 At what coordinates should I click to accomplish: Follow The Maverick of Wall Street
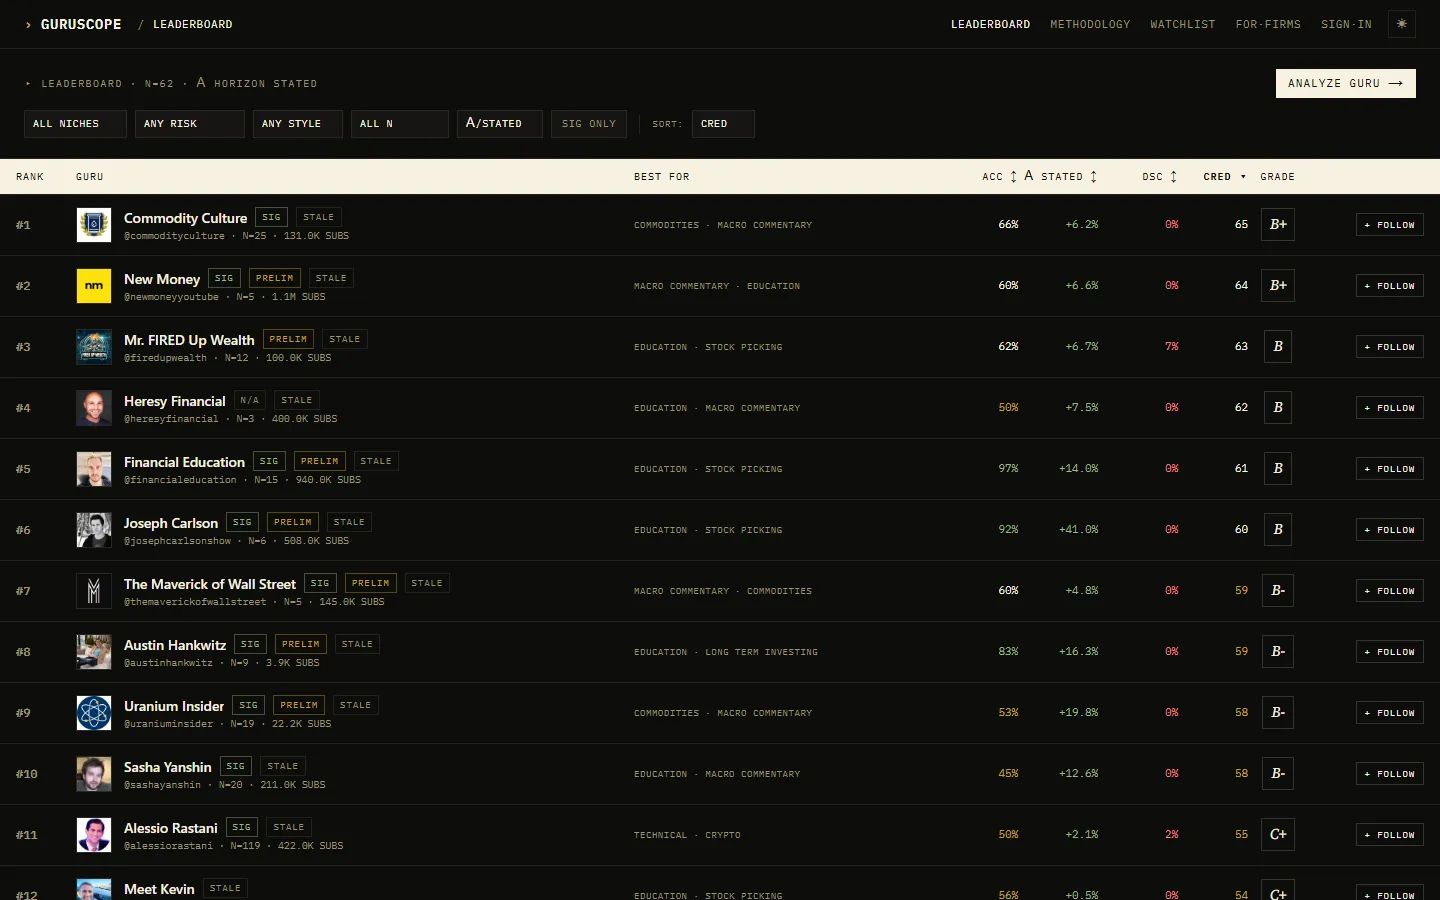(x=1390, y=591)
